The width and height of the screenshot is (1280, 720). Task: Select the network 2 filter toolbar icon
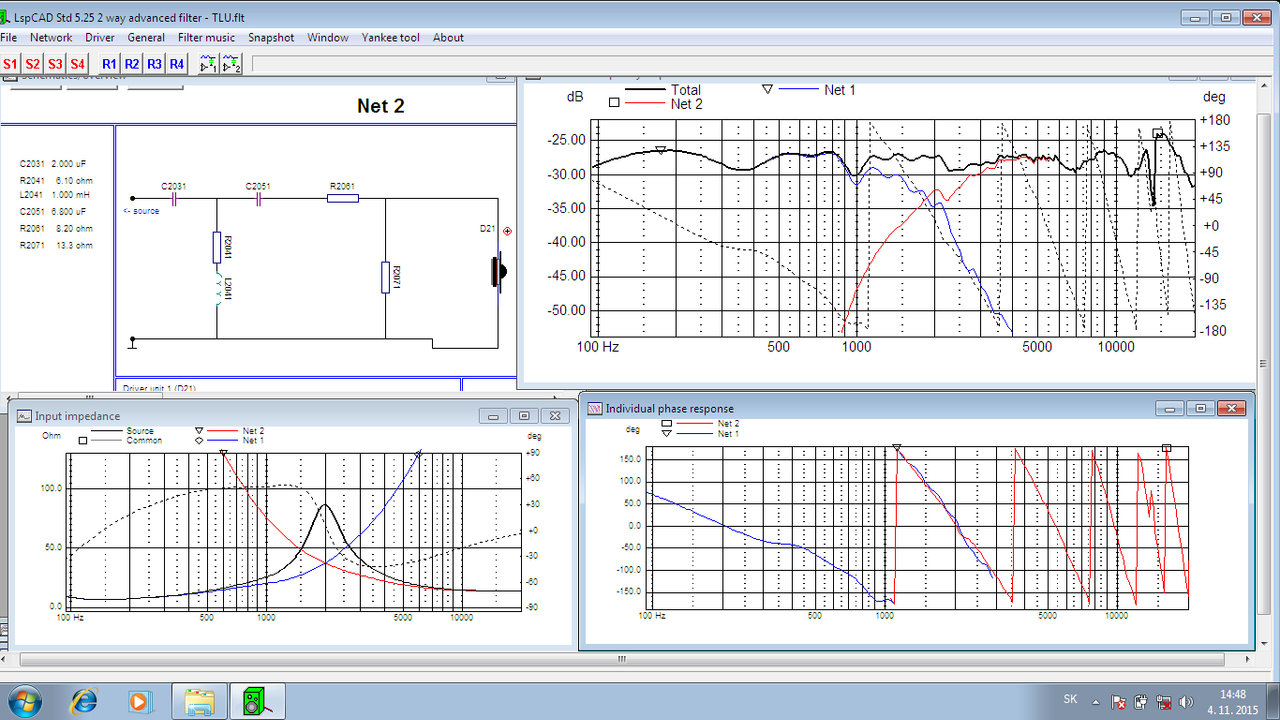(232, 64)
